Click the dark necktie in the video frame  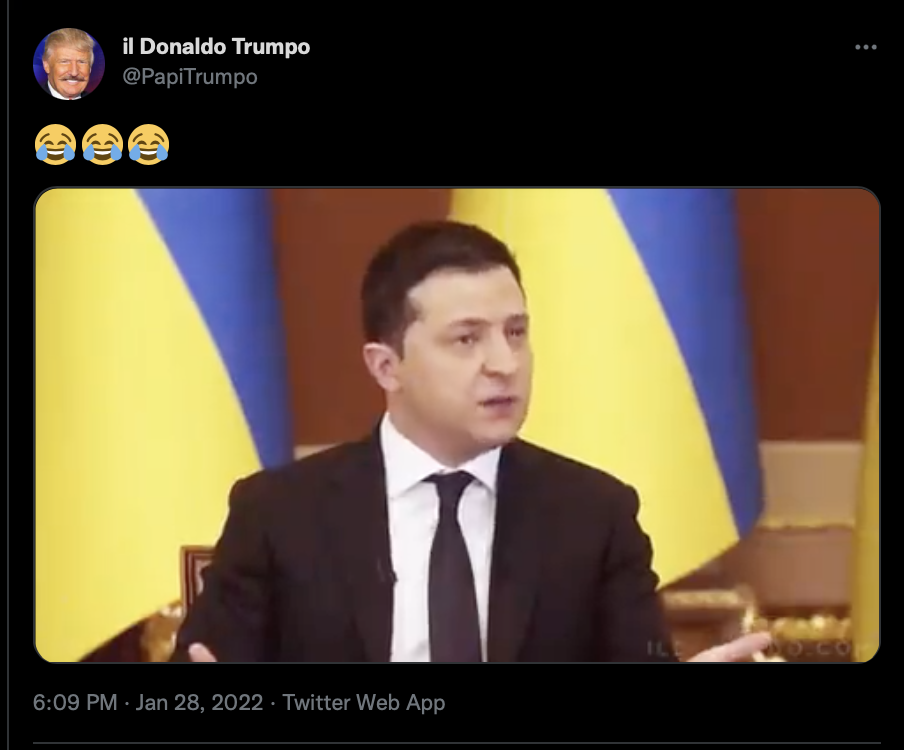pos(455,568)
